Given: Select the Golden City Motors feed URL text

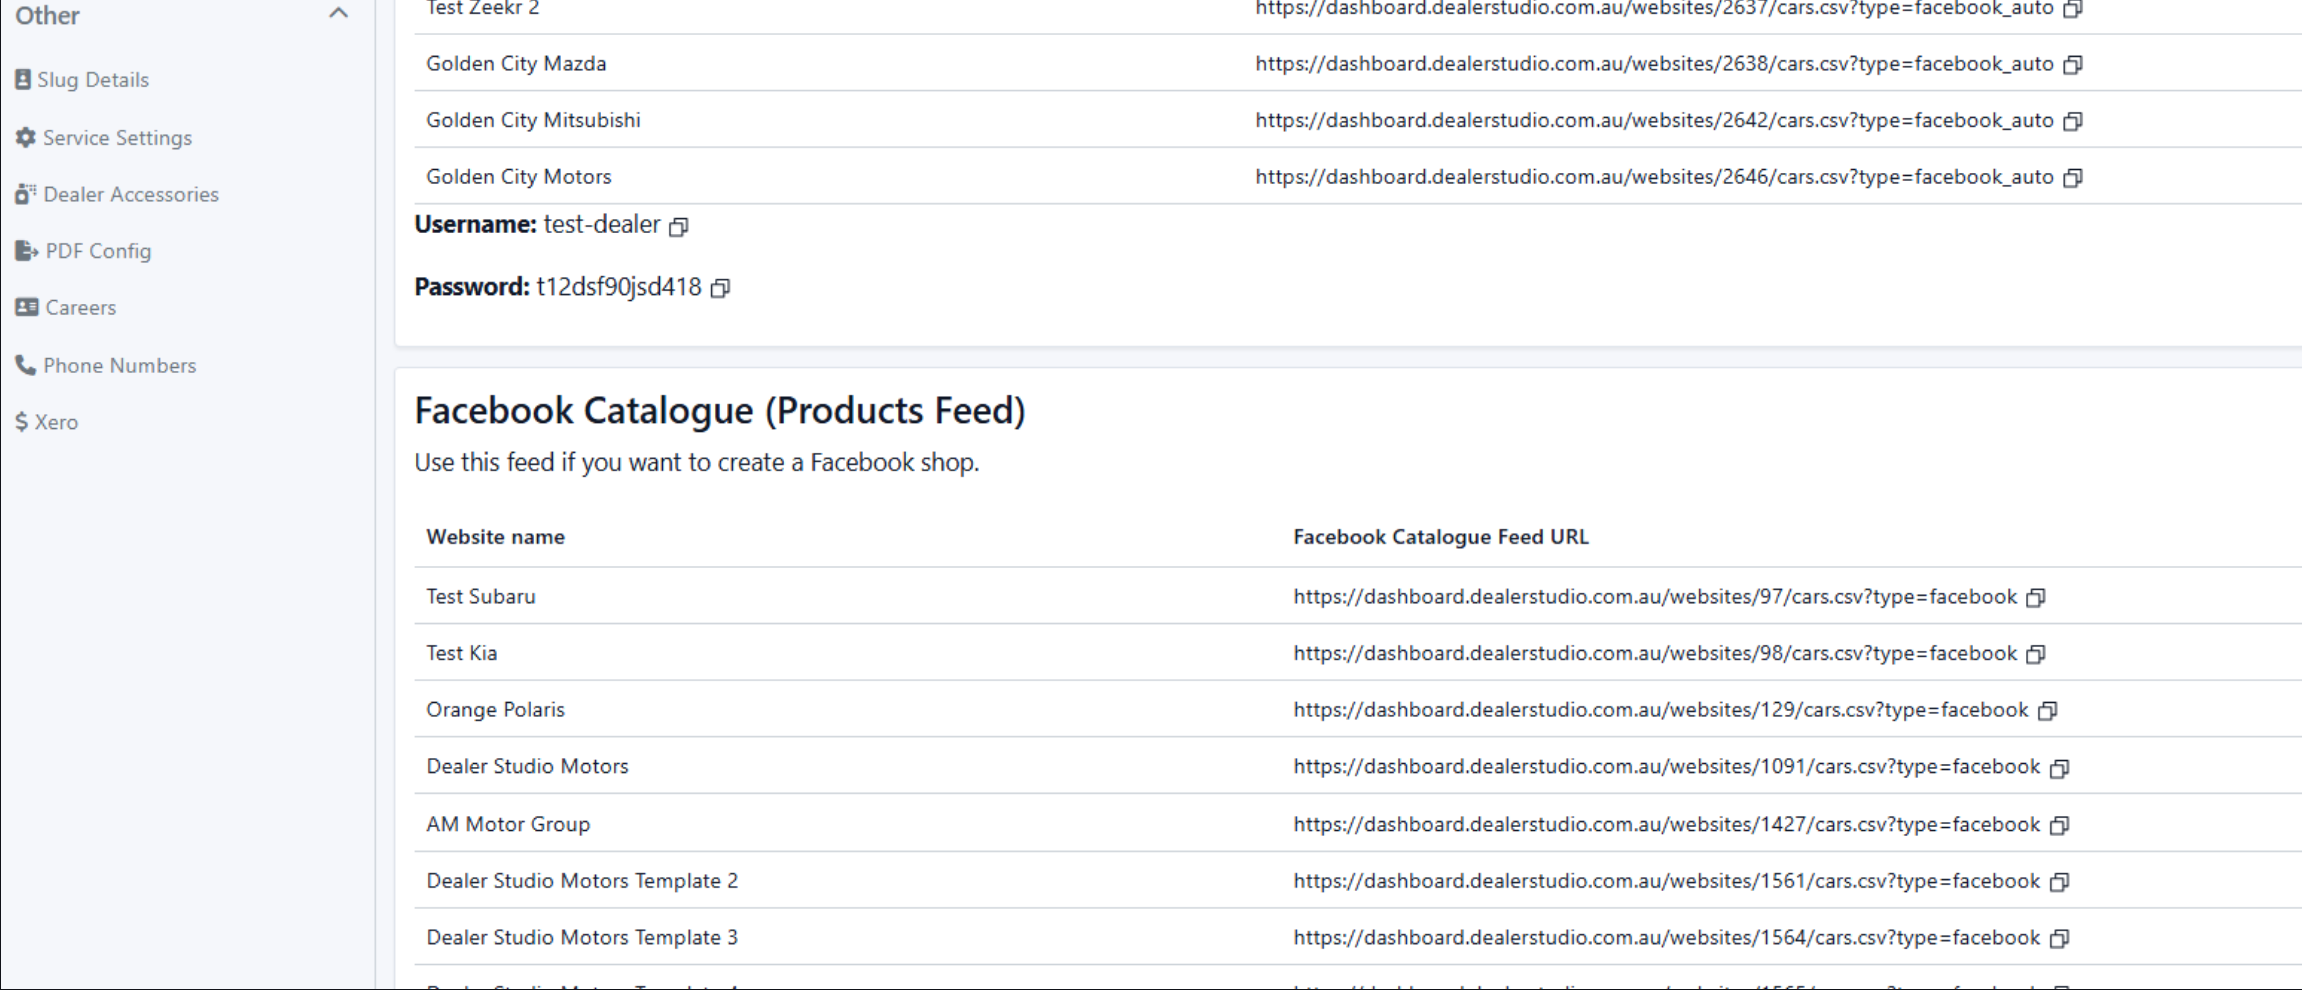Looking at the screenshot, I should (x=1654, y=177).
